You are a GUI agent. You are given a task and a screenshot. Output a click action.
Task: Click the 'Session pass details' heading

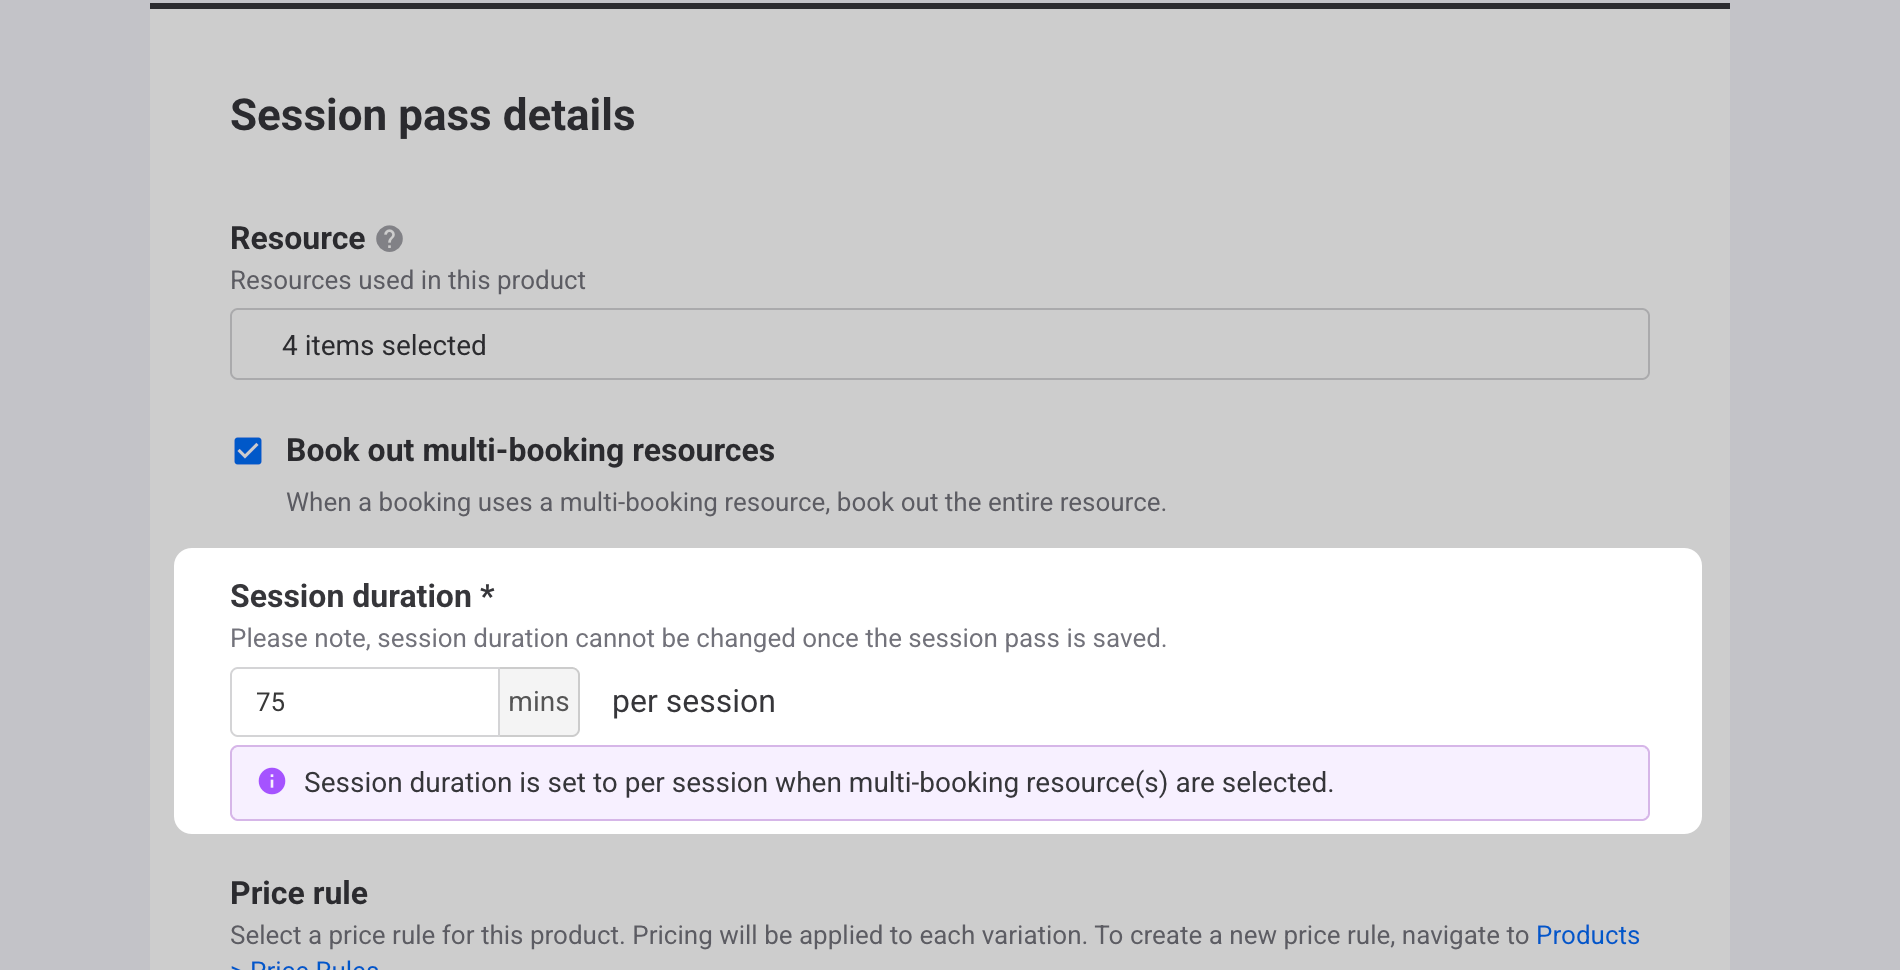point(432,115)
